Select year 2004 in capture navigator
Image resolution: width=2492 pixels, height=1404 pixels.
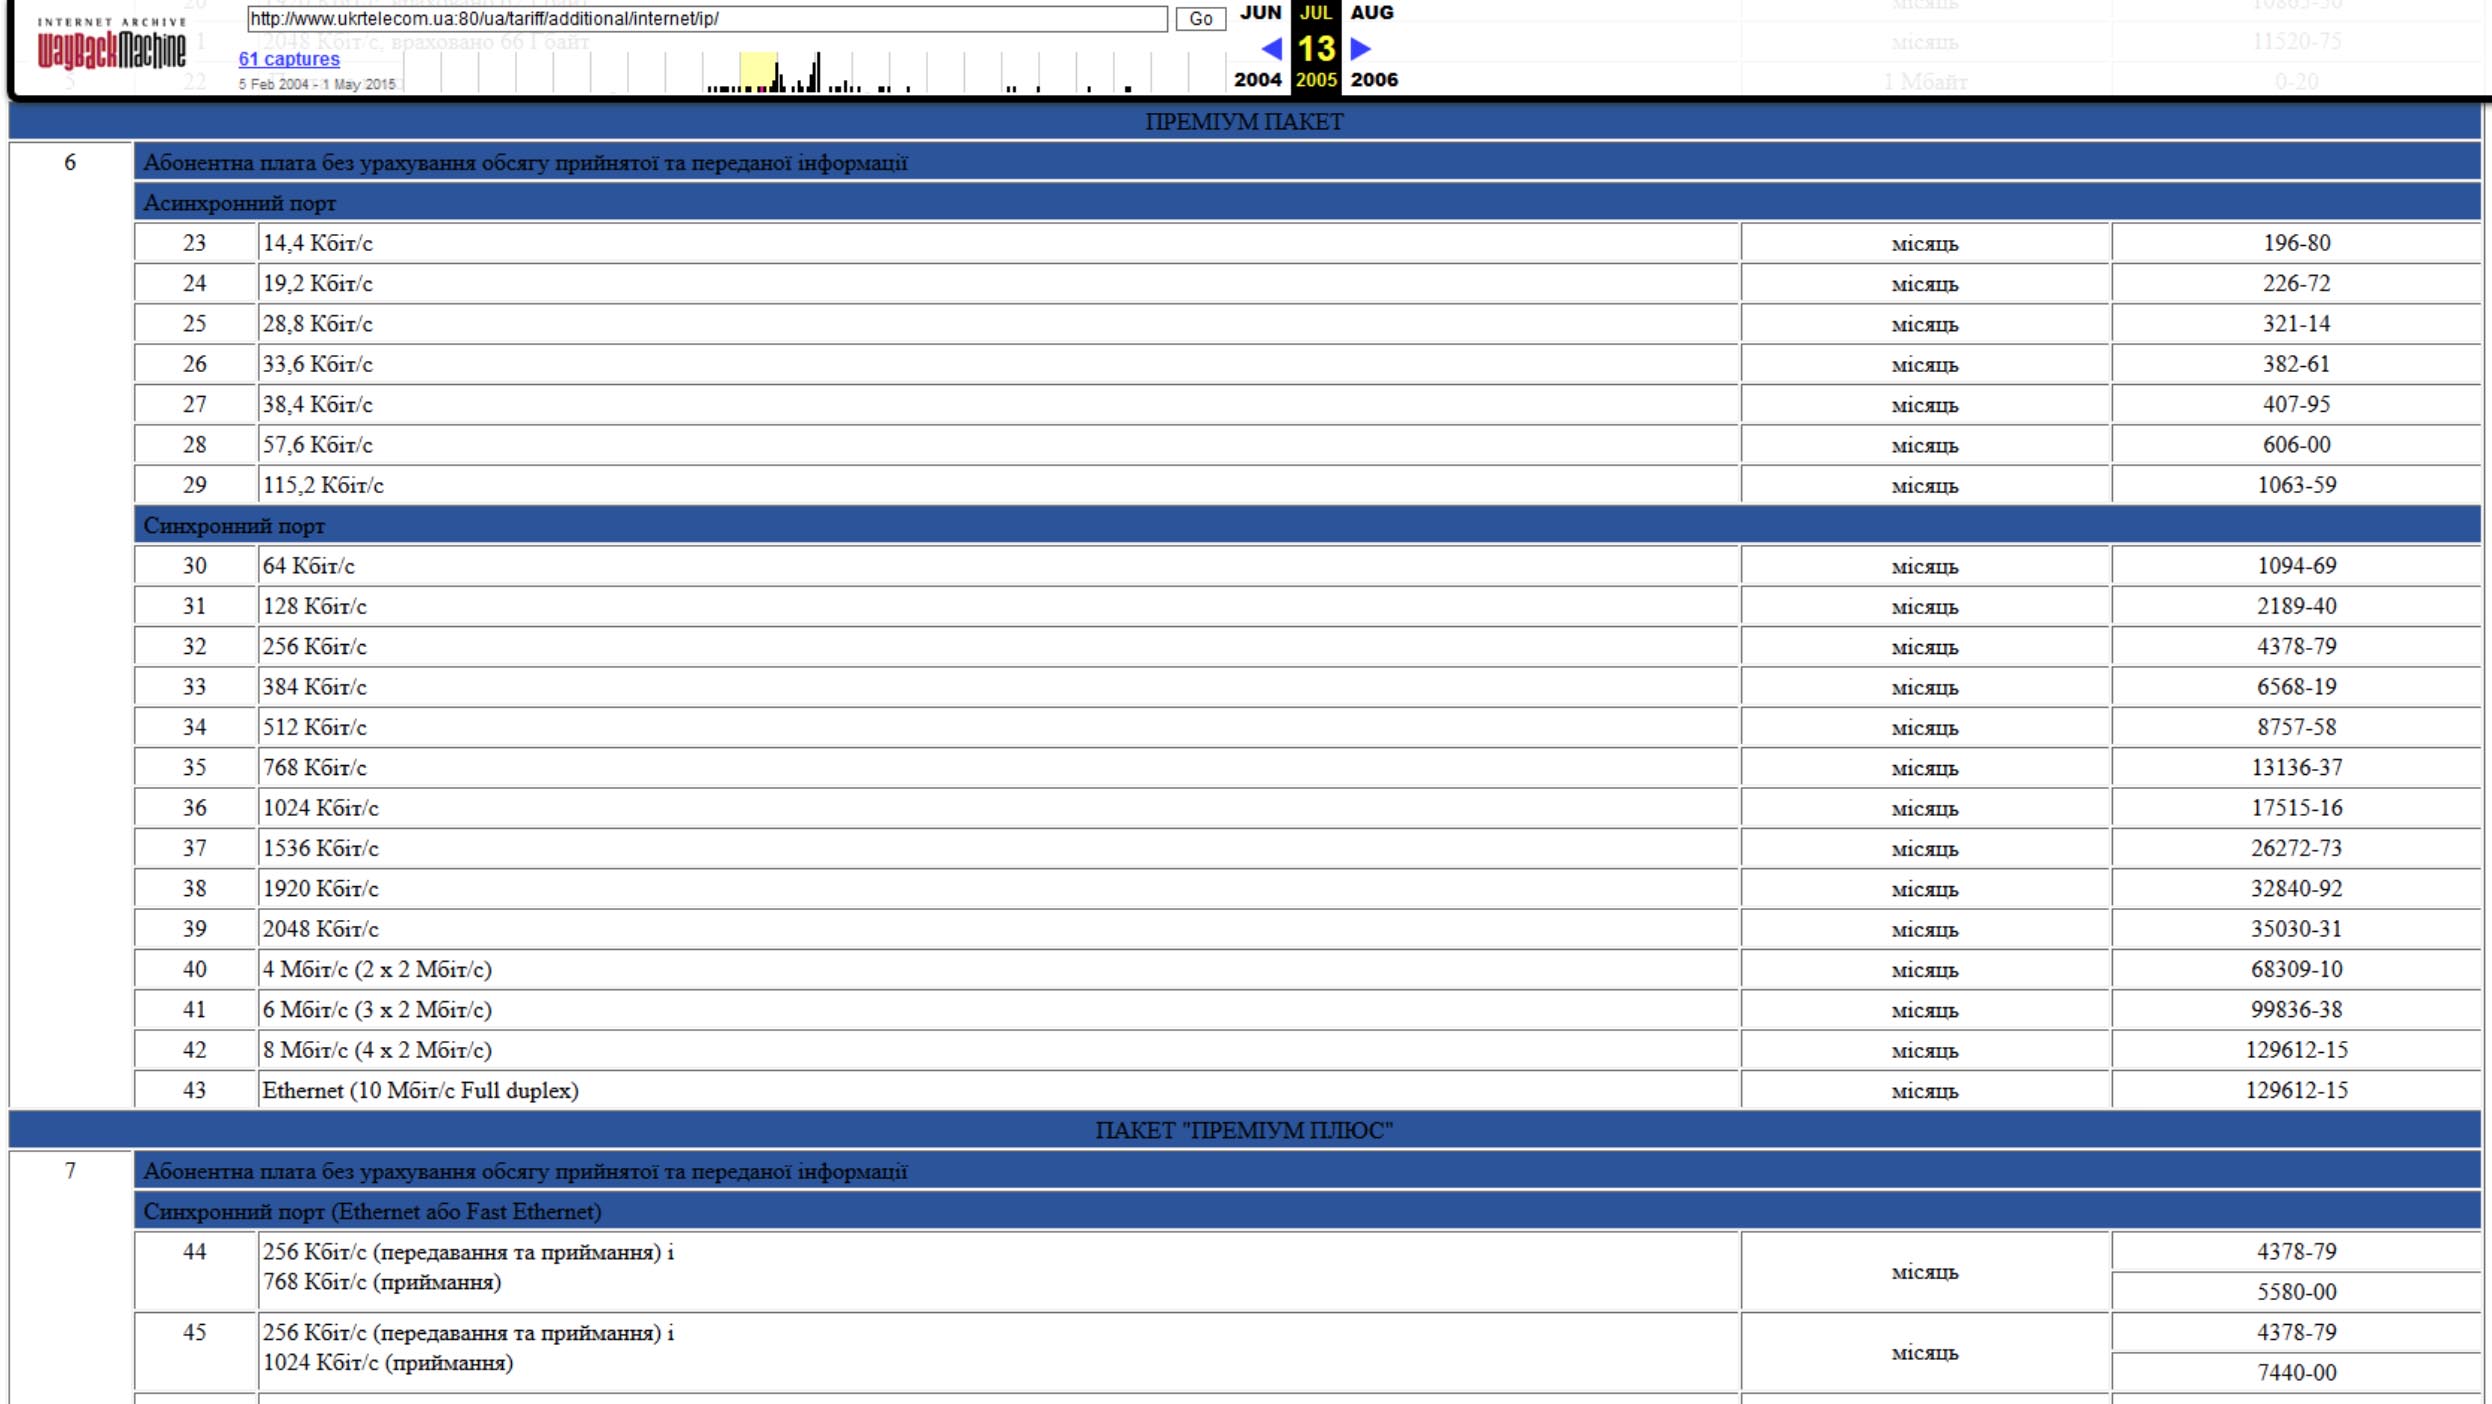click(1257, 80)
